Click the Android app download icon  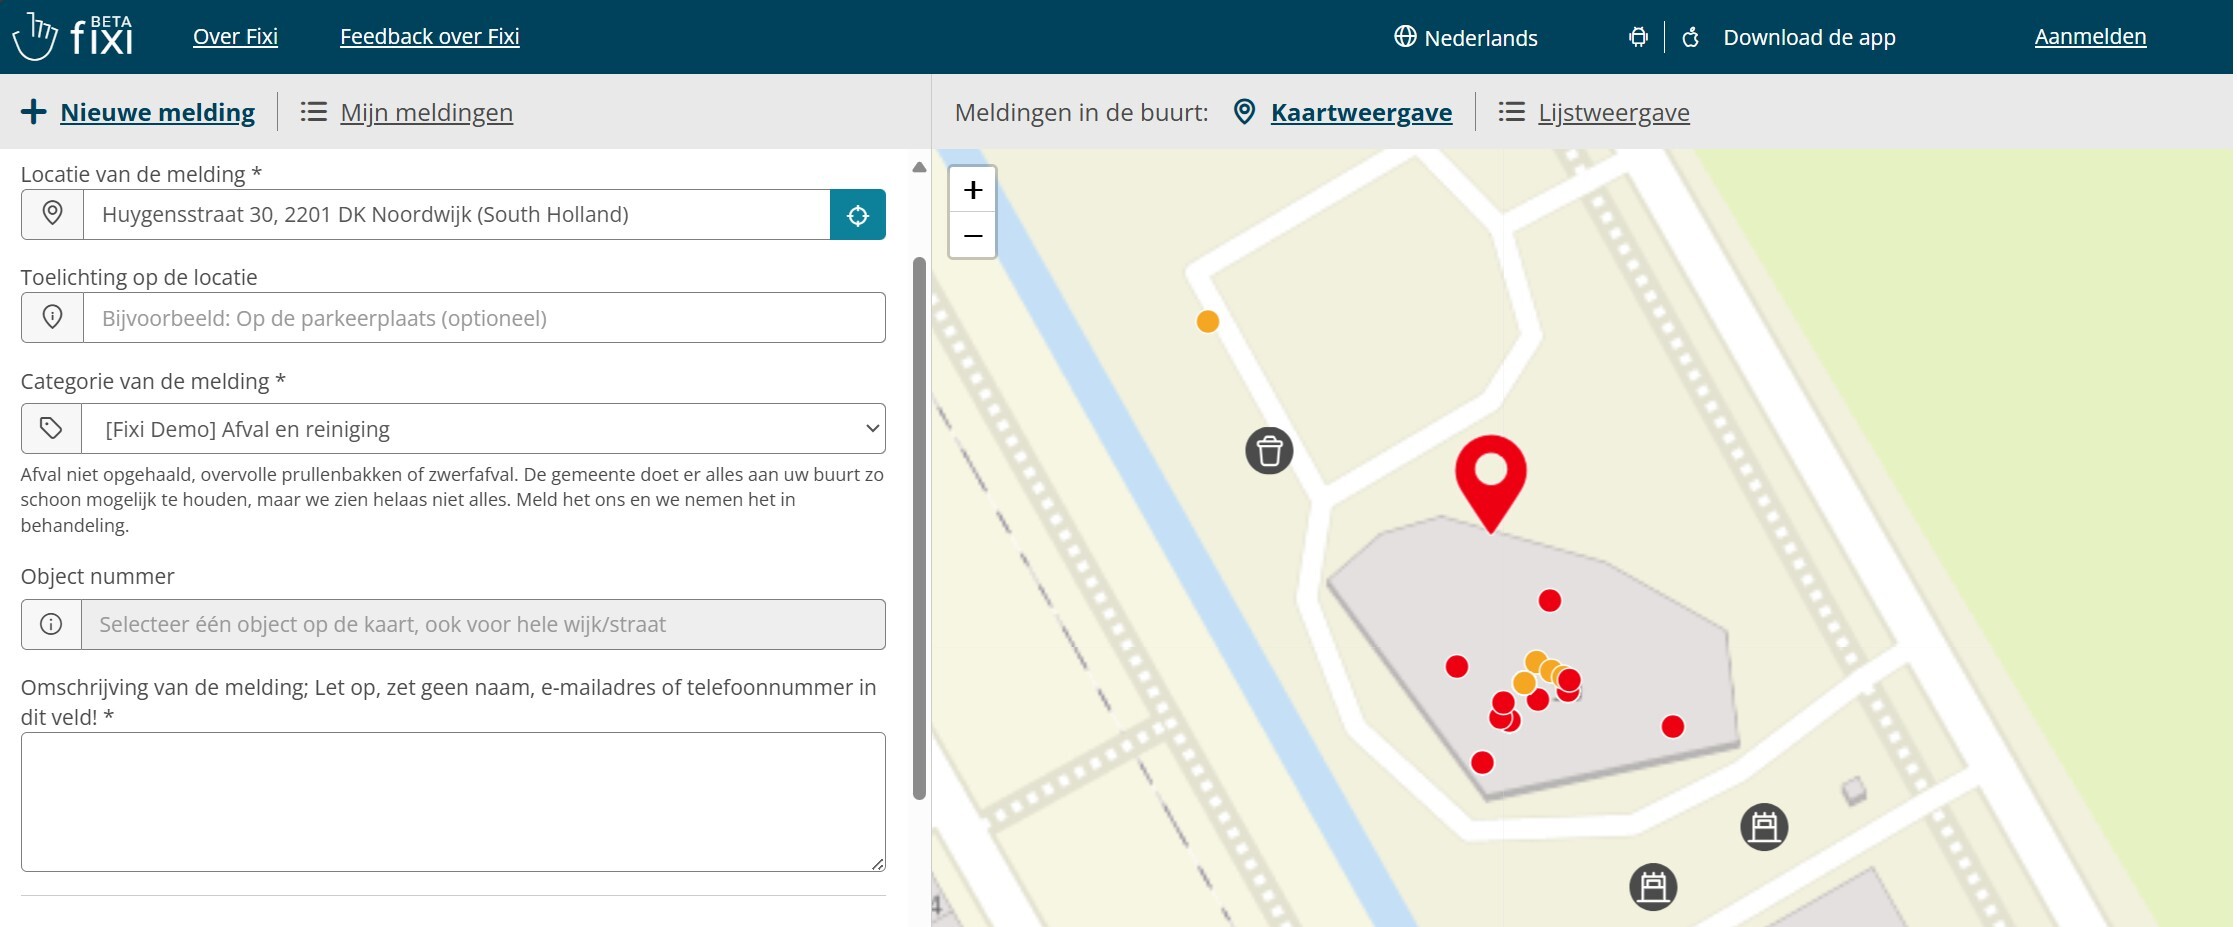tap(1638, 38)
